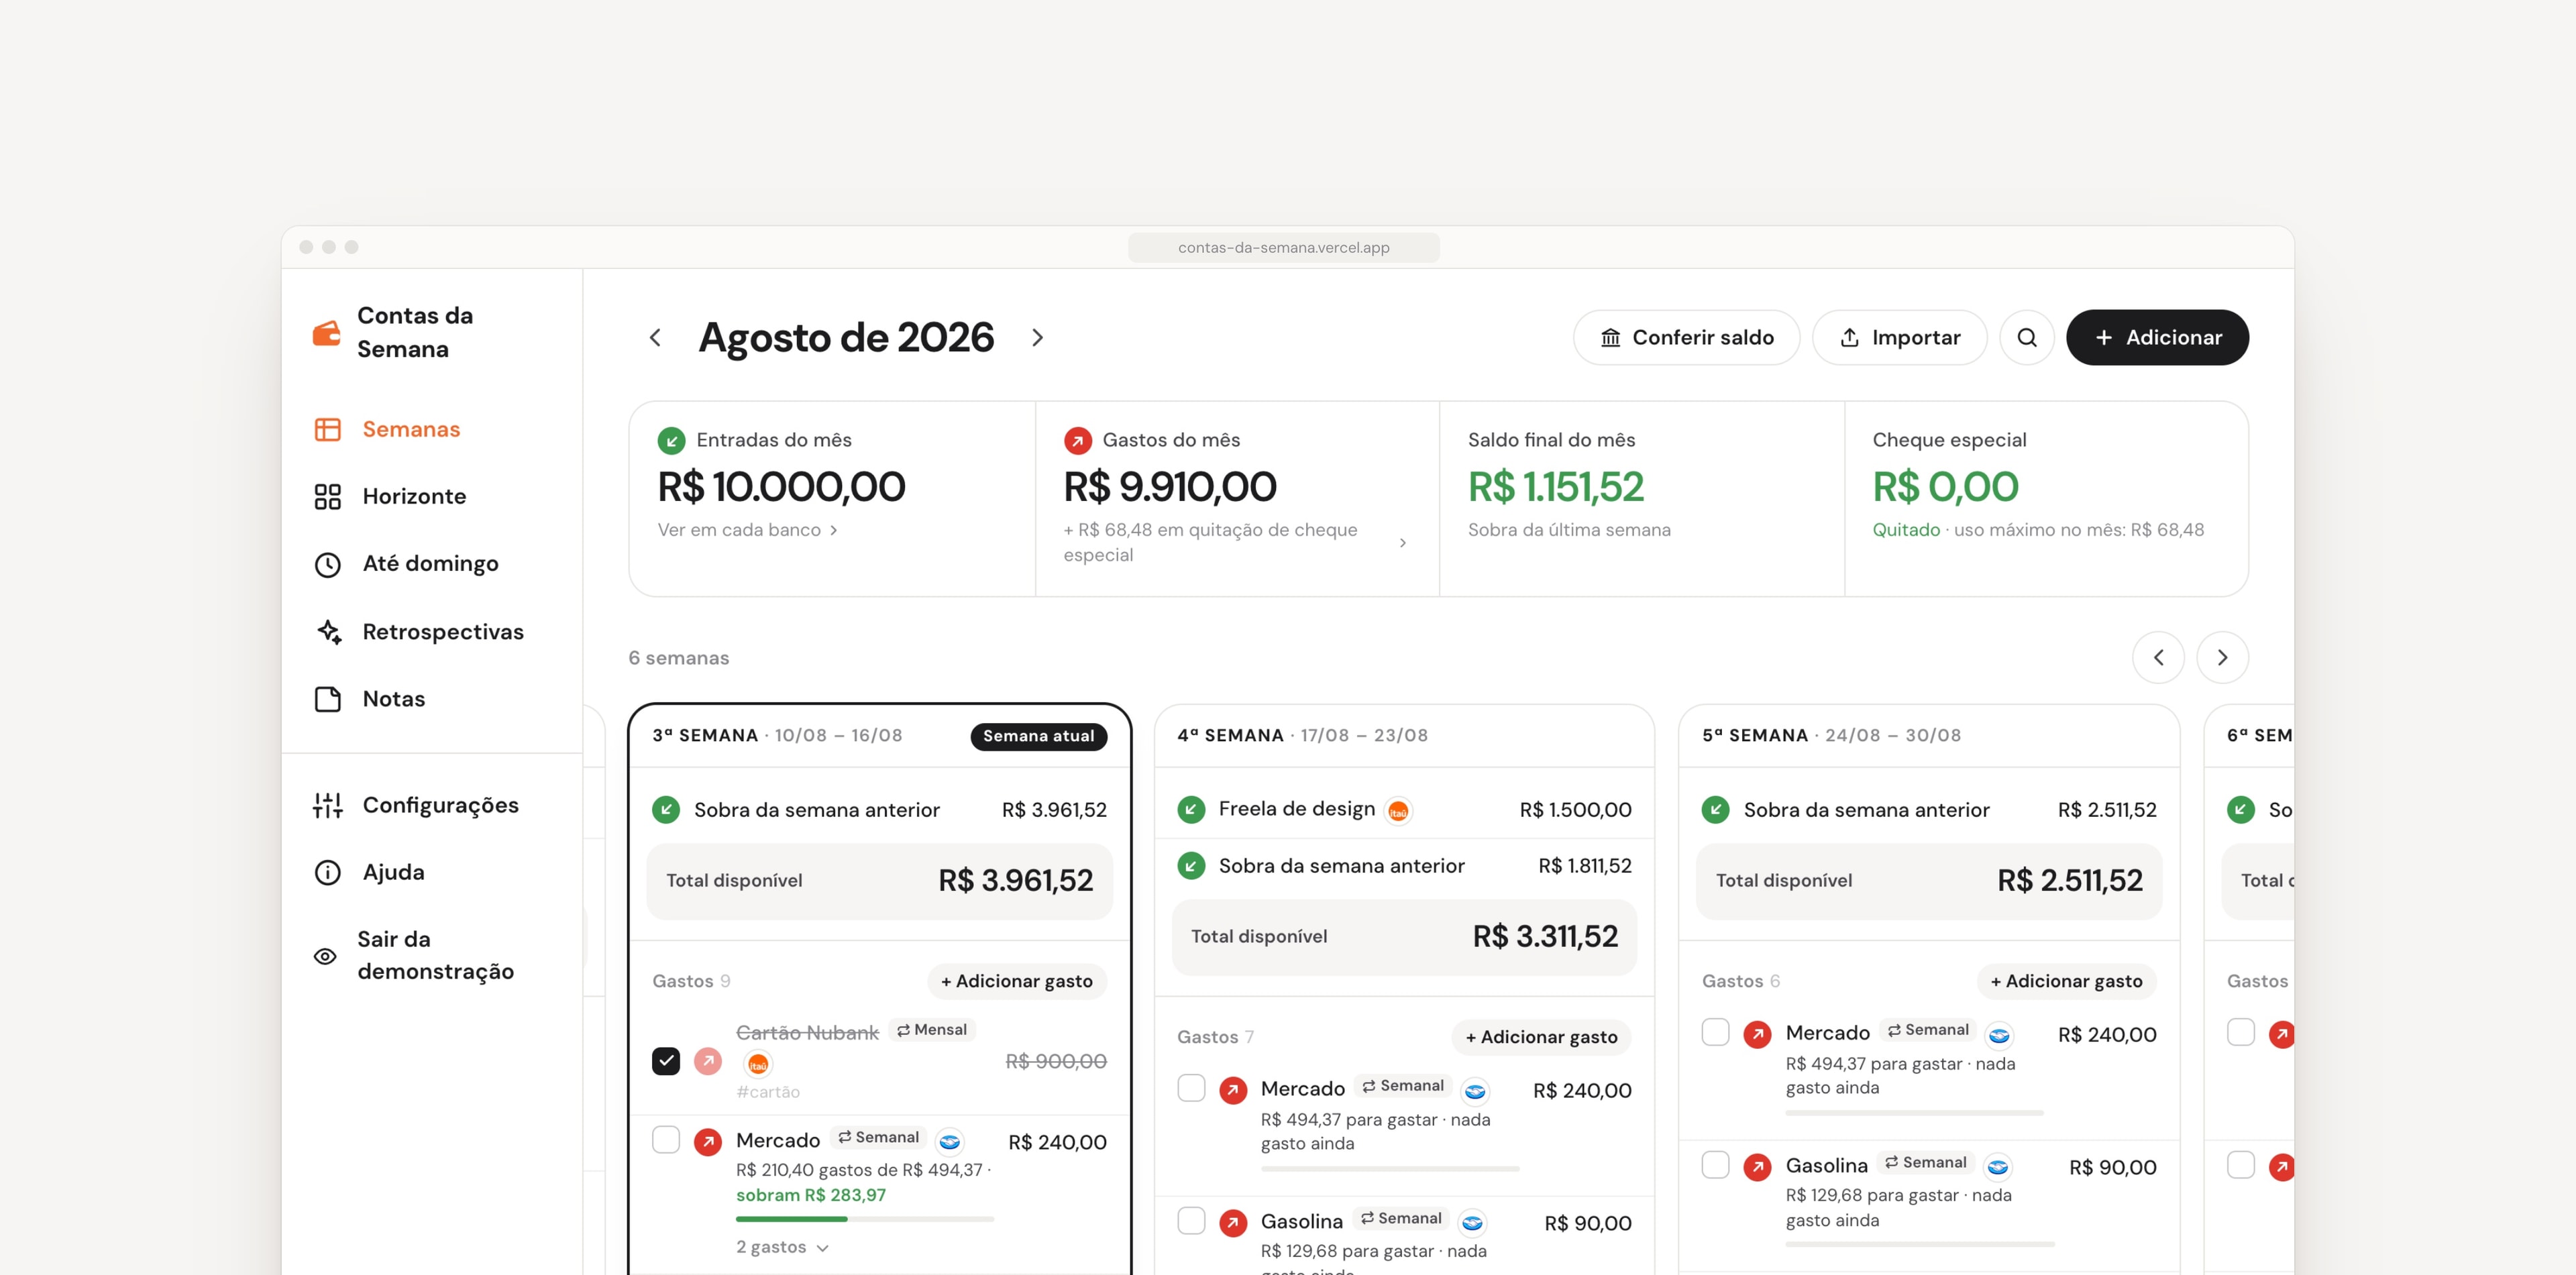Click green arrow icon of Freela de design
The width and height of the screenshot is (2576, 1275).
click(x=1191, y=809)
